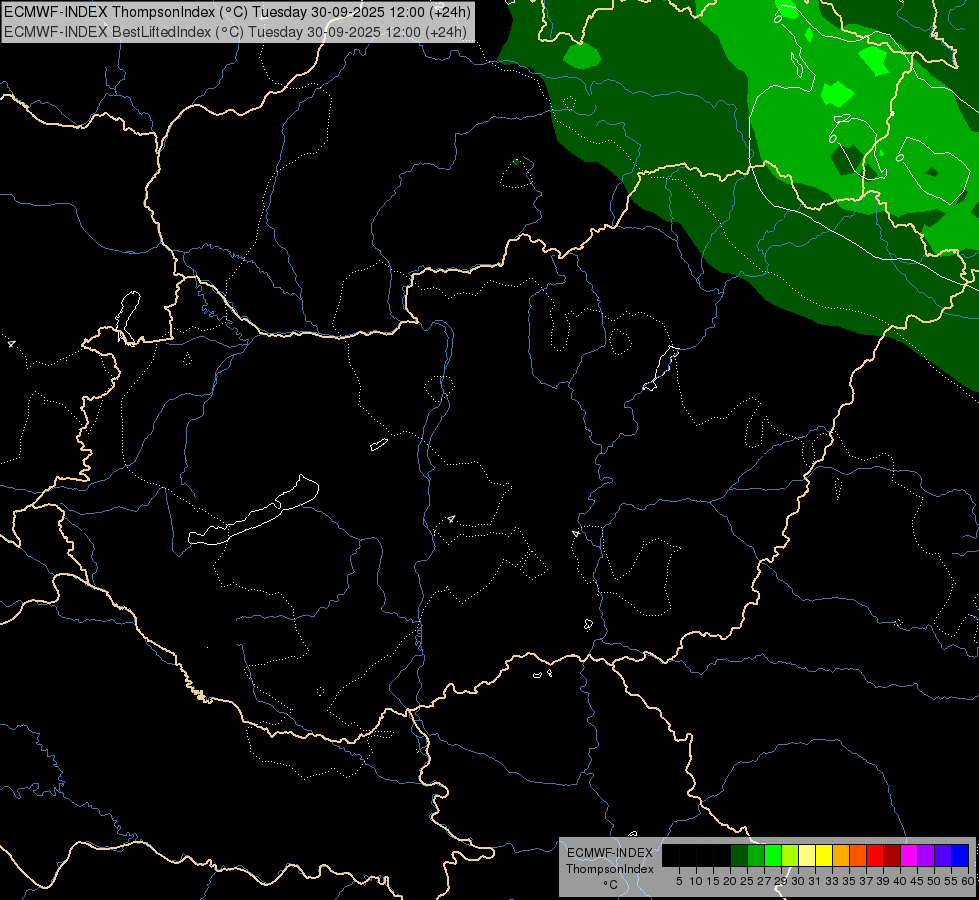Click the first black swatch in the legend
Screen dimensions: 979x900
pos(671,855)
